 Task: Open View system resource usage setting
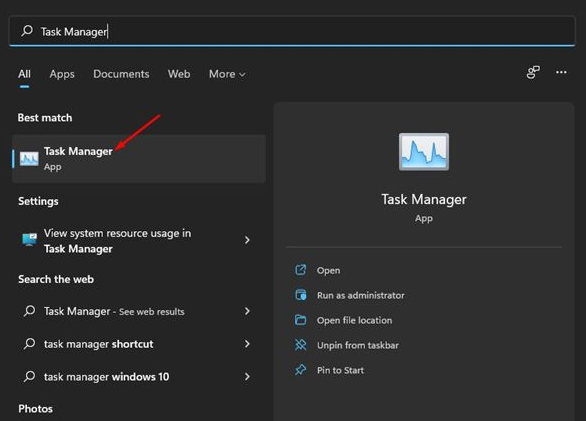tap(139, 240)
